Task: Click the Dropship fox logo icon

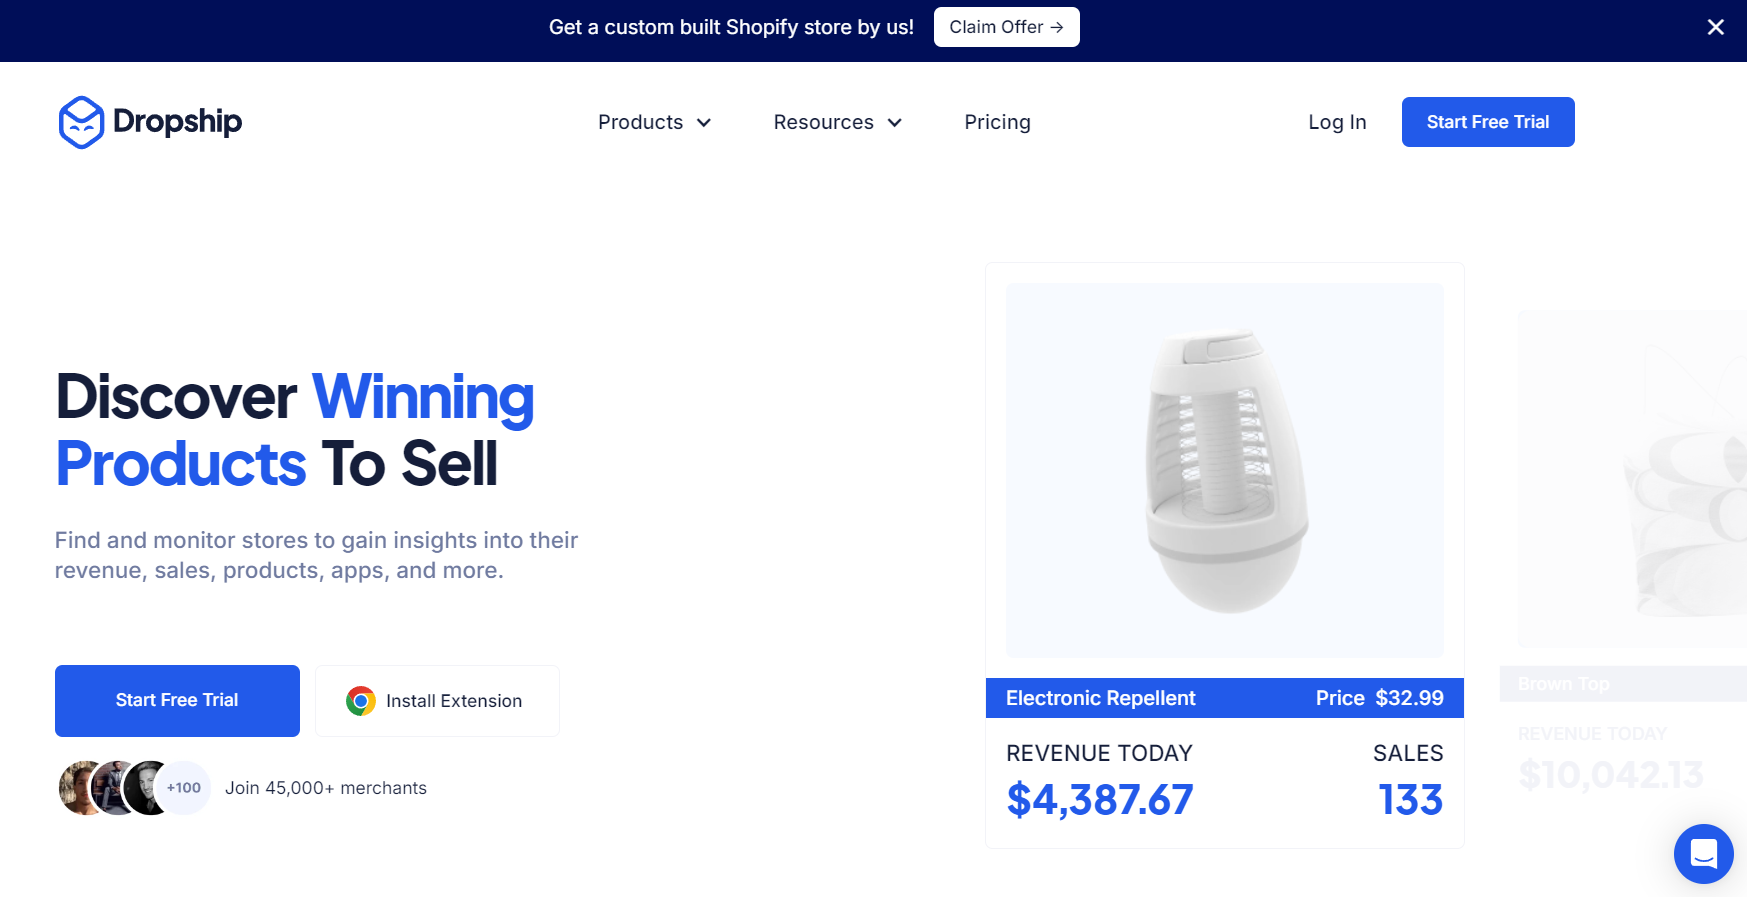Action: pyautogui.click(x=81, y=122)
